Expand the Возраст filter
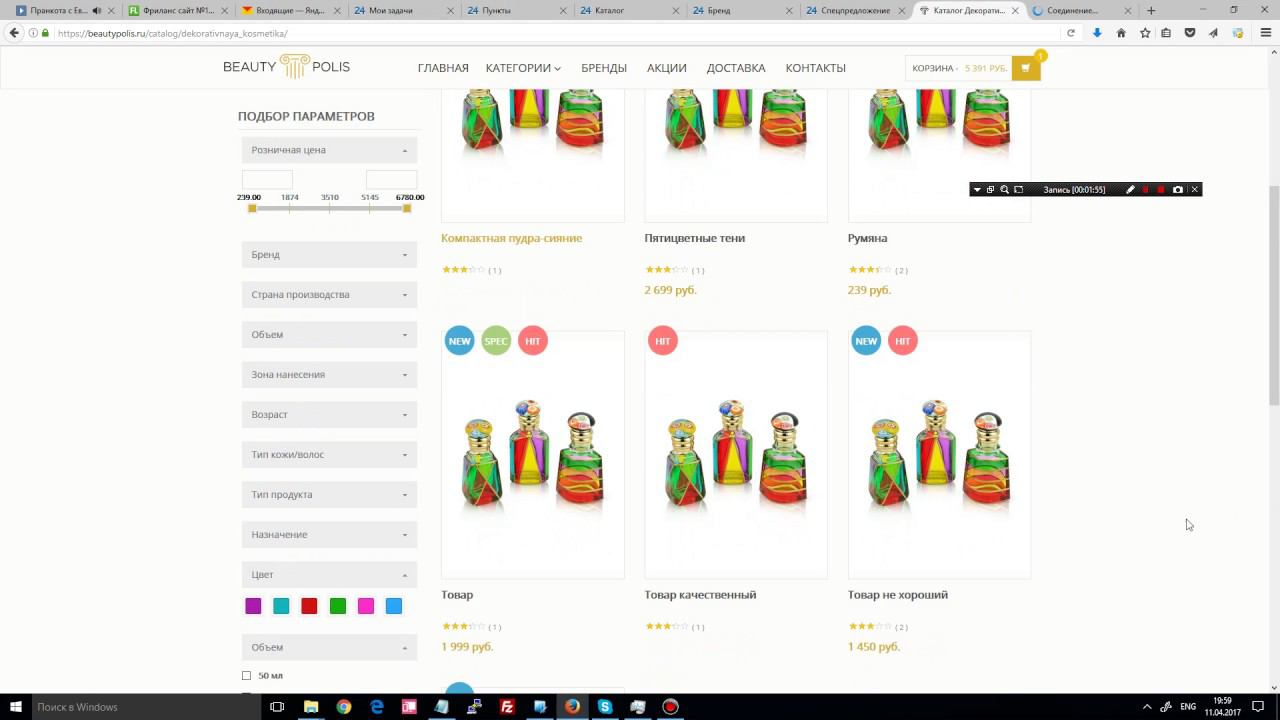The height and width of the screenshot is (720, 1280). coord(329,415)
